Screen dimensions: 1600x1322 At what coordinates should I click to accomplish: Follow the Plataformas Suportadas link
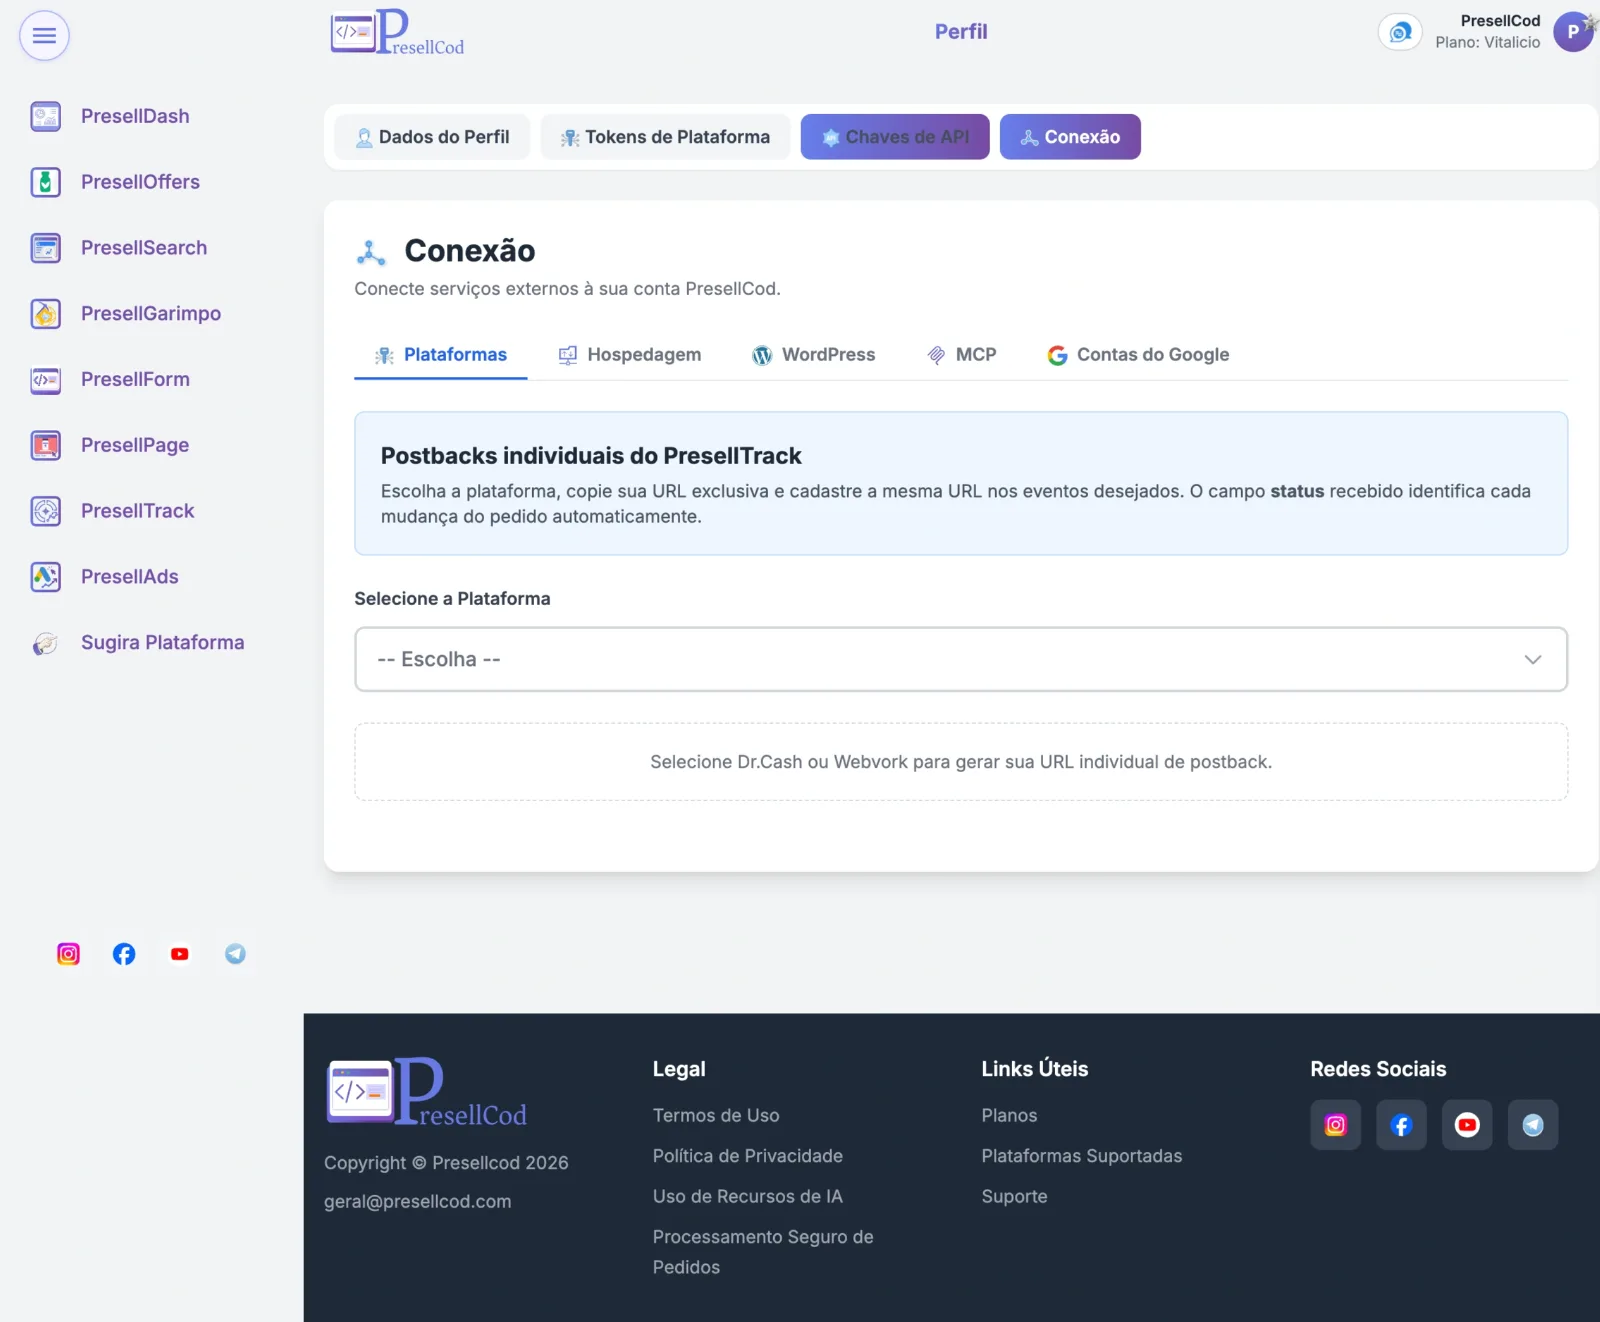[x=1082, y=1156]
